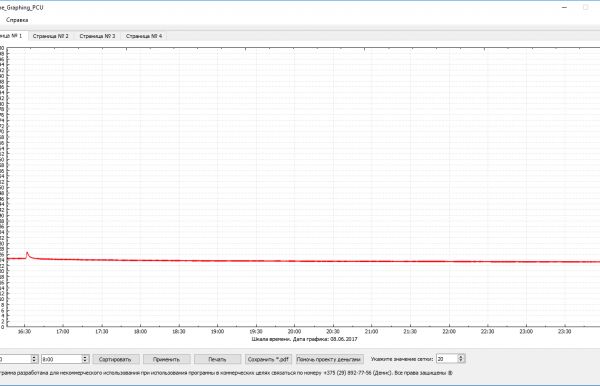Viewport: 600px width, 386px height.
Task: Click the 17:00 time axis label
Action: pos(63,331)
